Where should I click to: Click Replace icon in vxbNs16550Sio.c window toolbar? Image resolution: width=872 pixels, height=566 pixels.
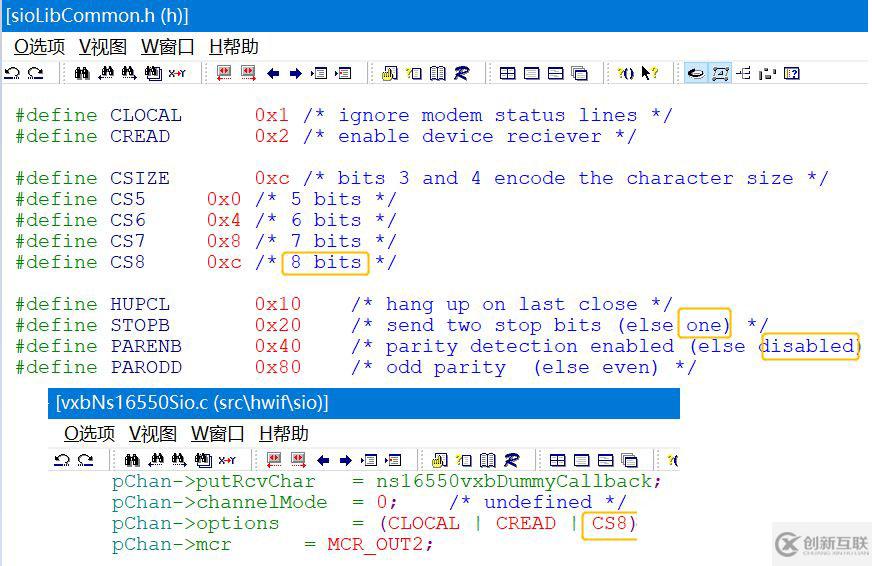(227, 460)
